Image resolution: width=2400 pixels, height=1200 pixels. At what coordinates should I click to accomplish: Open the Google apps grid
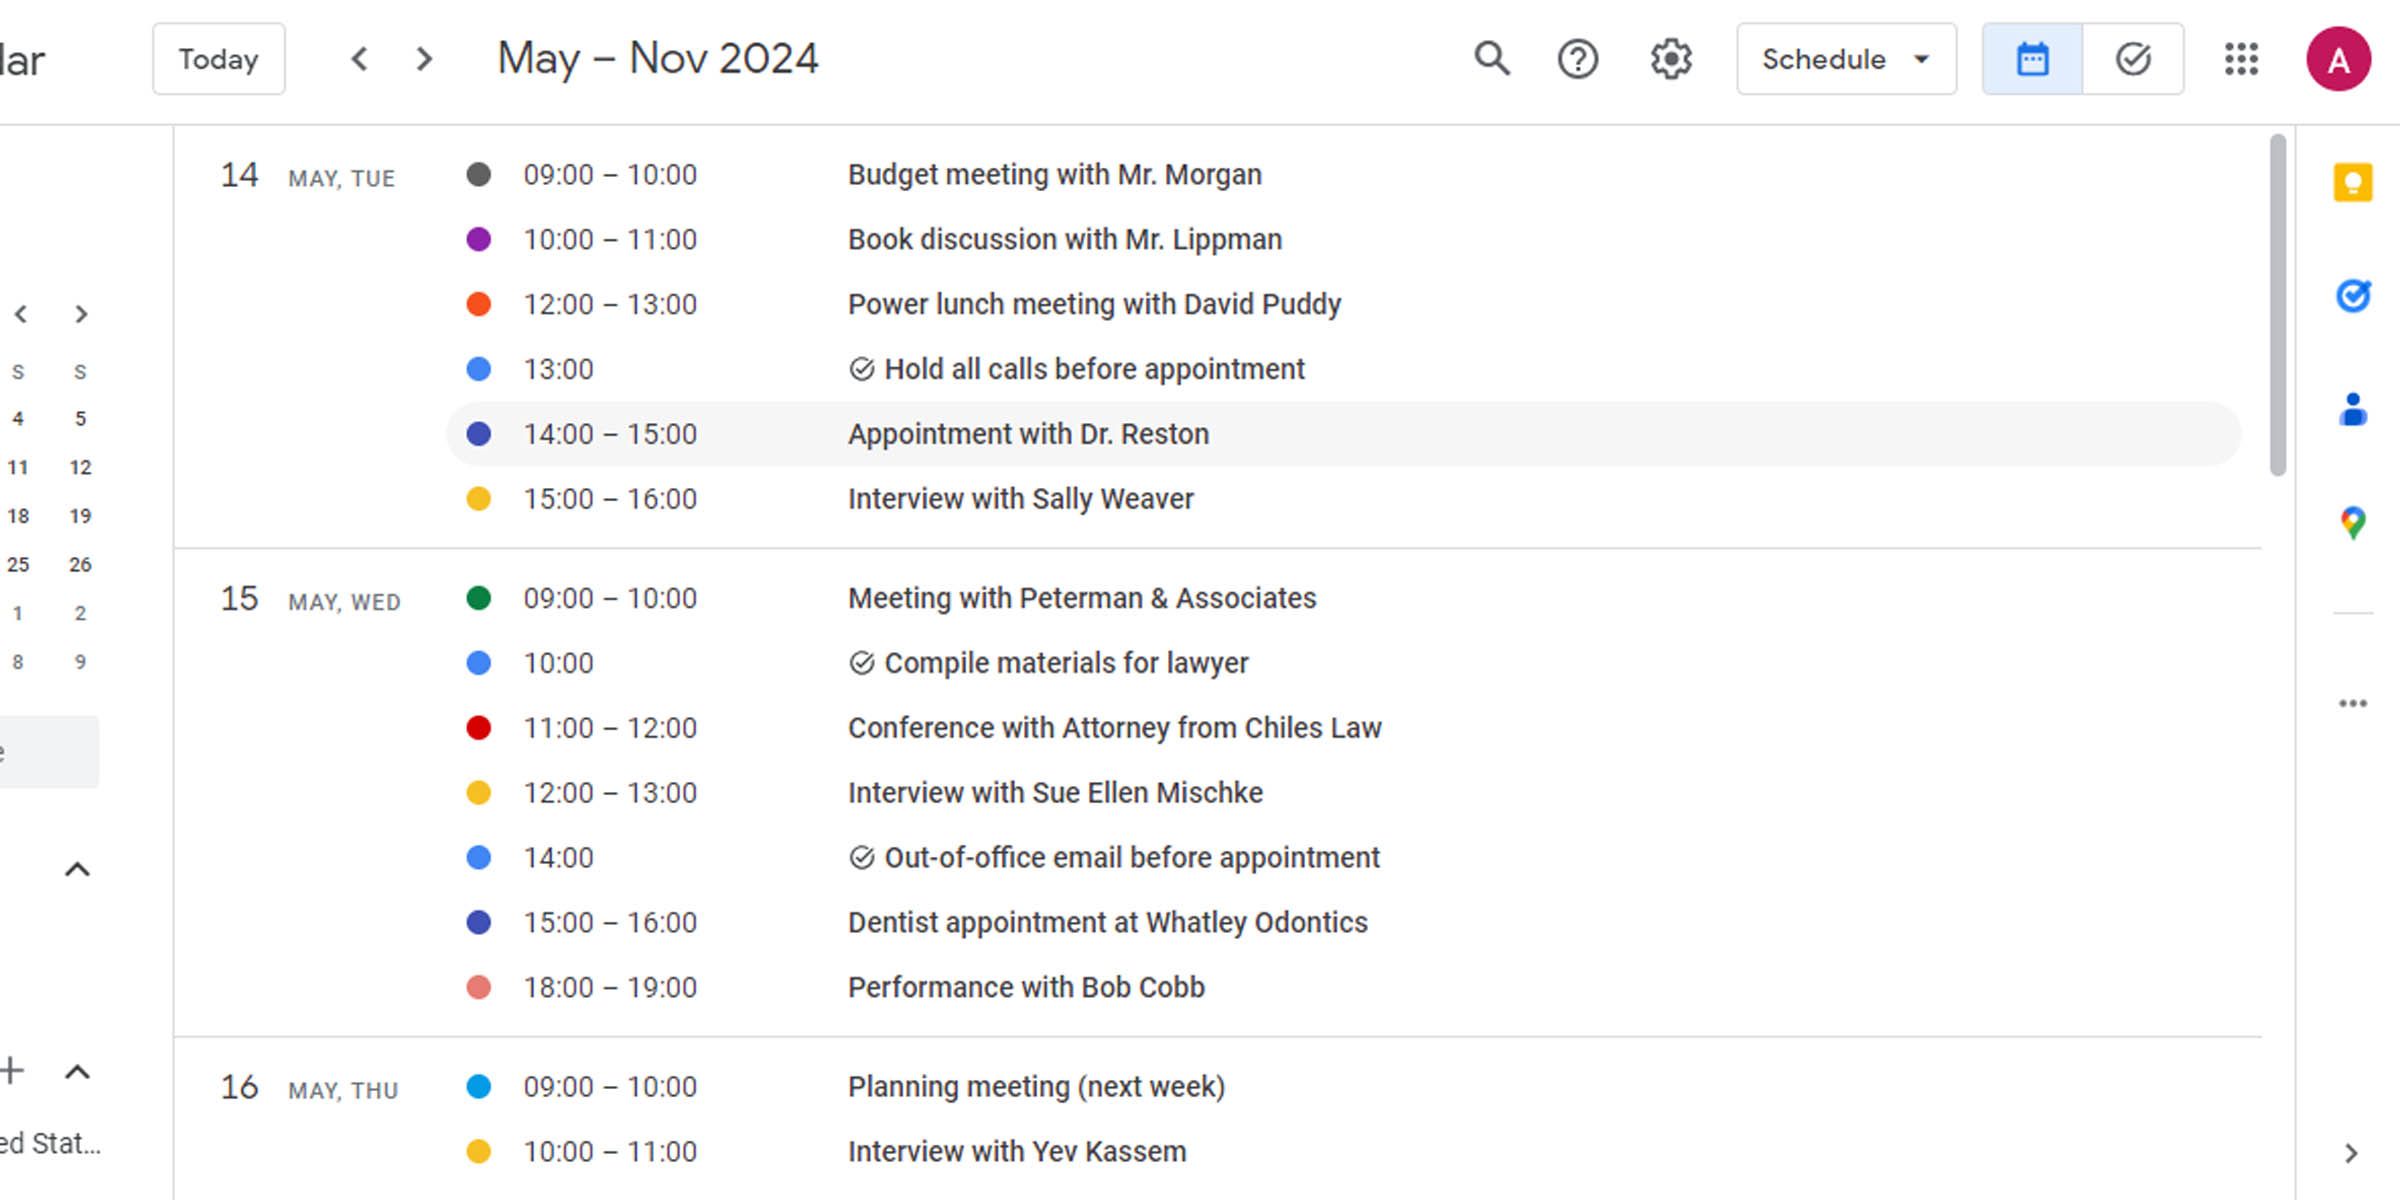[2243, 59]
